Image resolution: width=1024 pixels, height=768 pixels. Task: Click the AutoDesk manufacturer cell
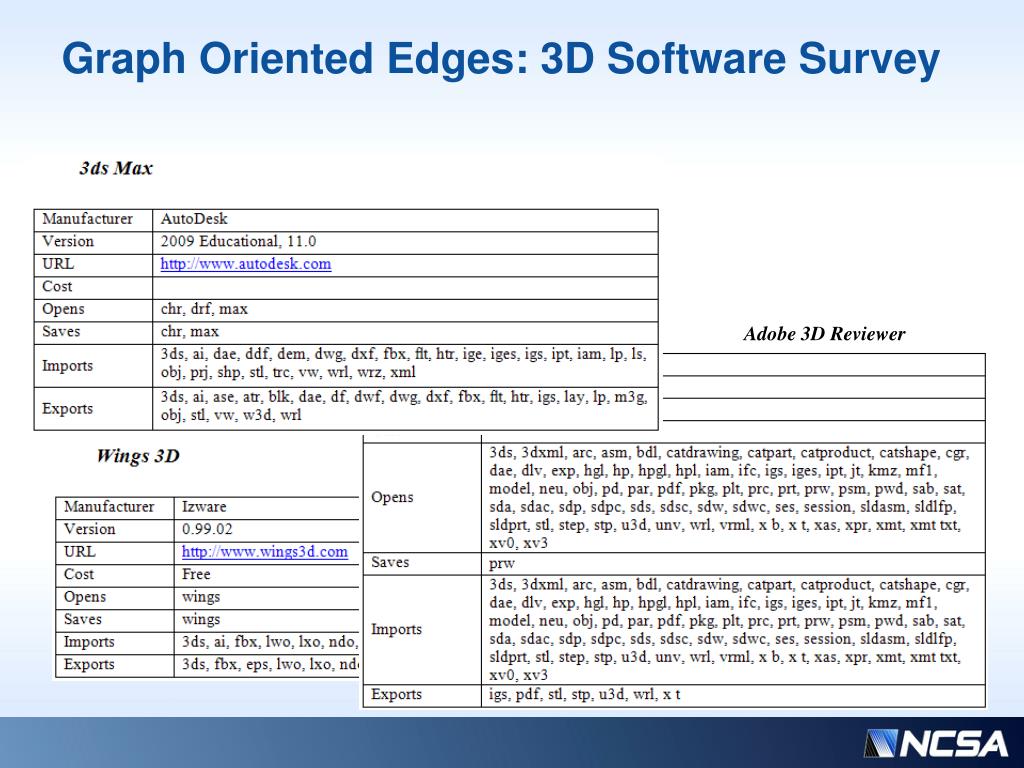point(194,219)
